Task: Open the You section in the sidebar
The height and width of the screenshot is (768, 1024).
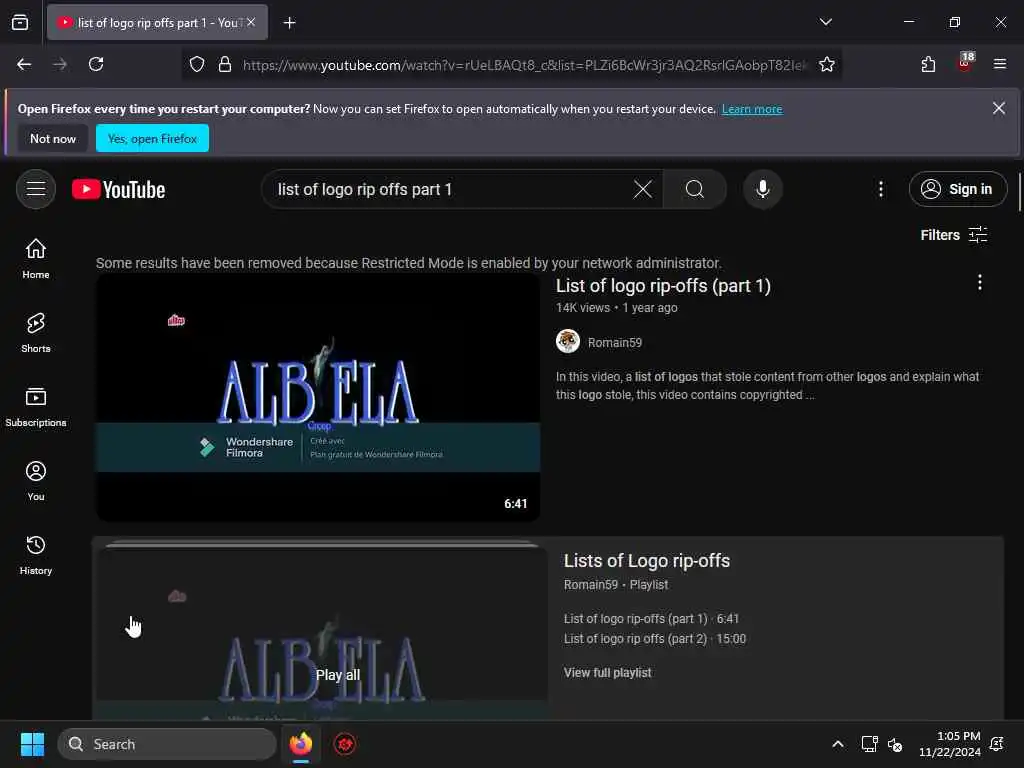Action: 36,481
